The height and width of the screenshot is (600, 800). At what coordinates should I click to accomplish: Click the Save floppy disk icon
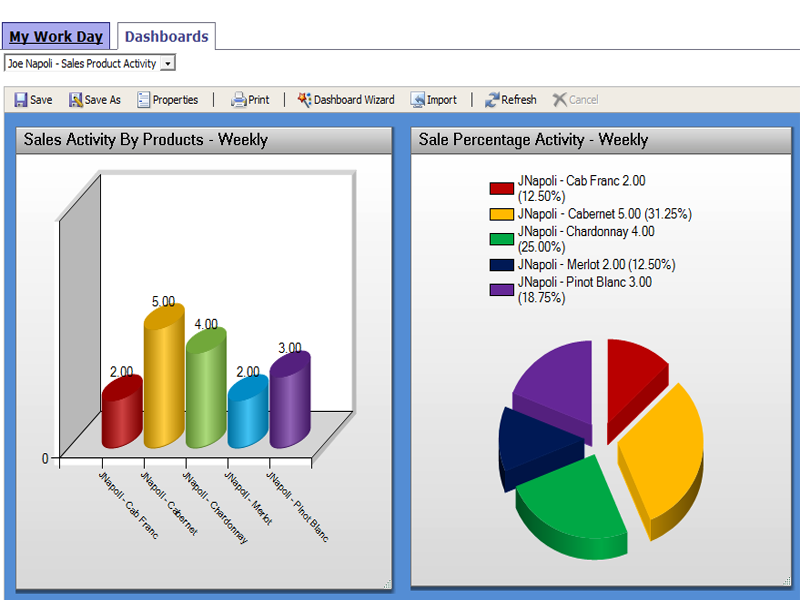pyautogui.click(x=20, y=100)
